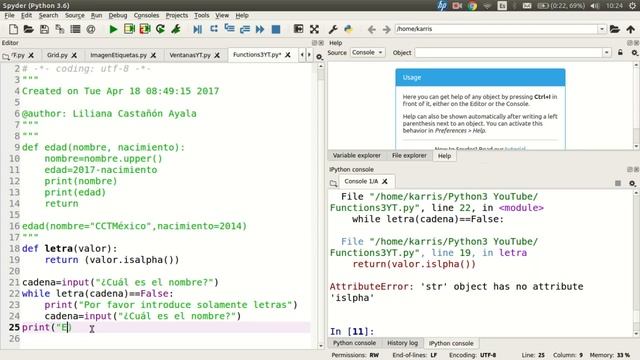
Task: Expand the Object field dropdown arrow
Action: point(607,53)
